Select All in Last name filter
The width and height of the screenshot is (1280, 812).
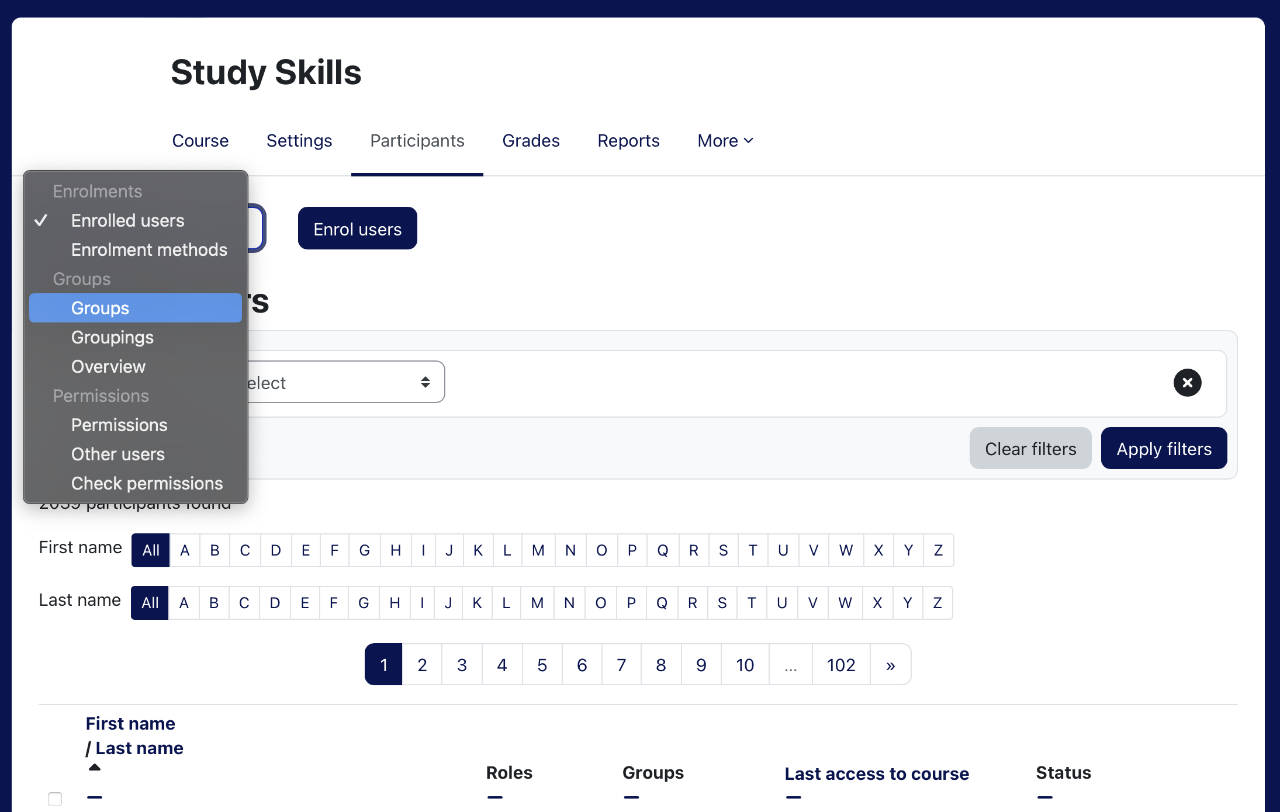coord(150,603)
